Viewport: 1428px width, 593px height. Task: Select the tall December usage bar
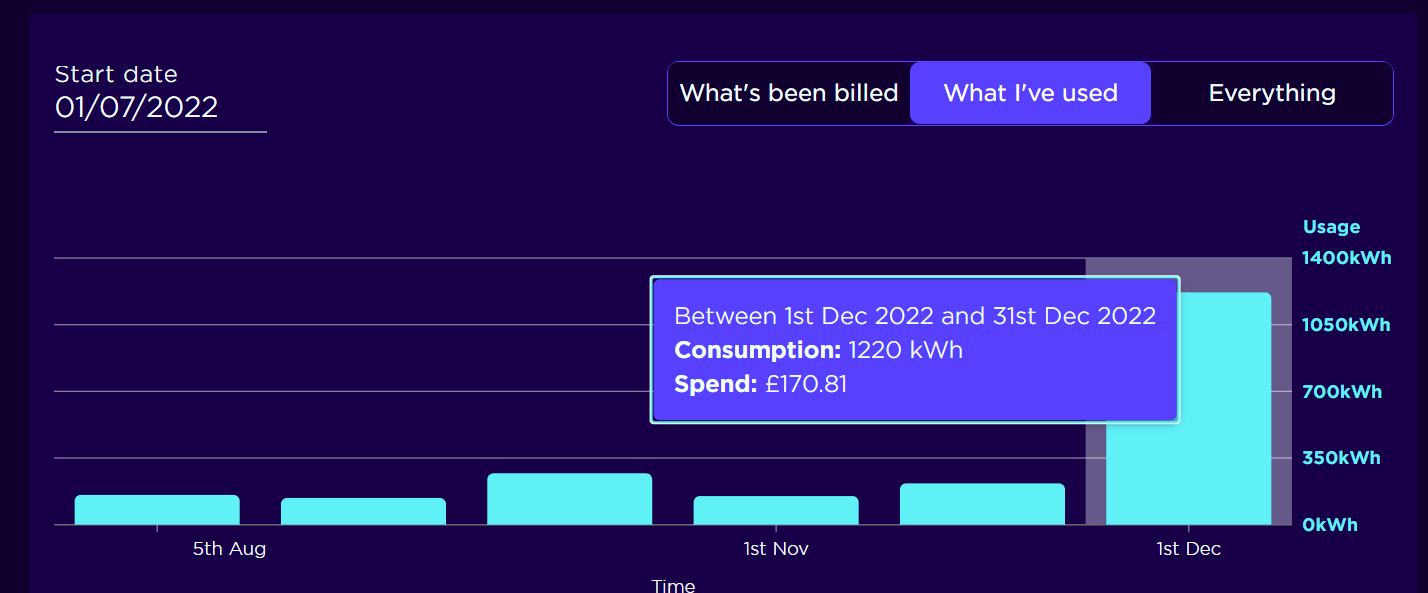pyautogui.click(x=1188, y=408)
